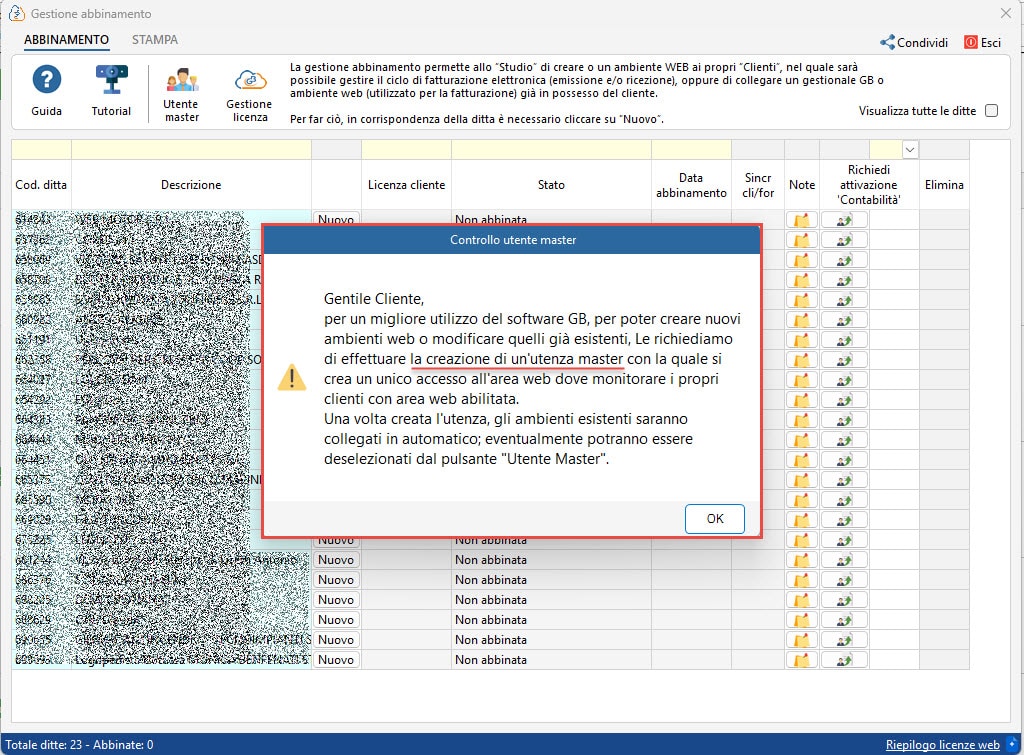Click the Condividi share icon

point(888,42)
